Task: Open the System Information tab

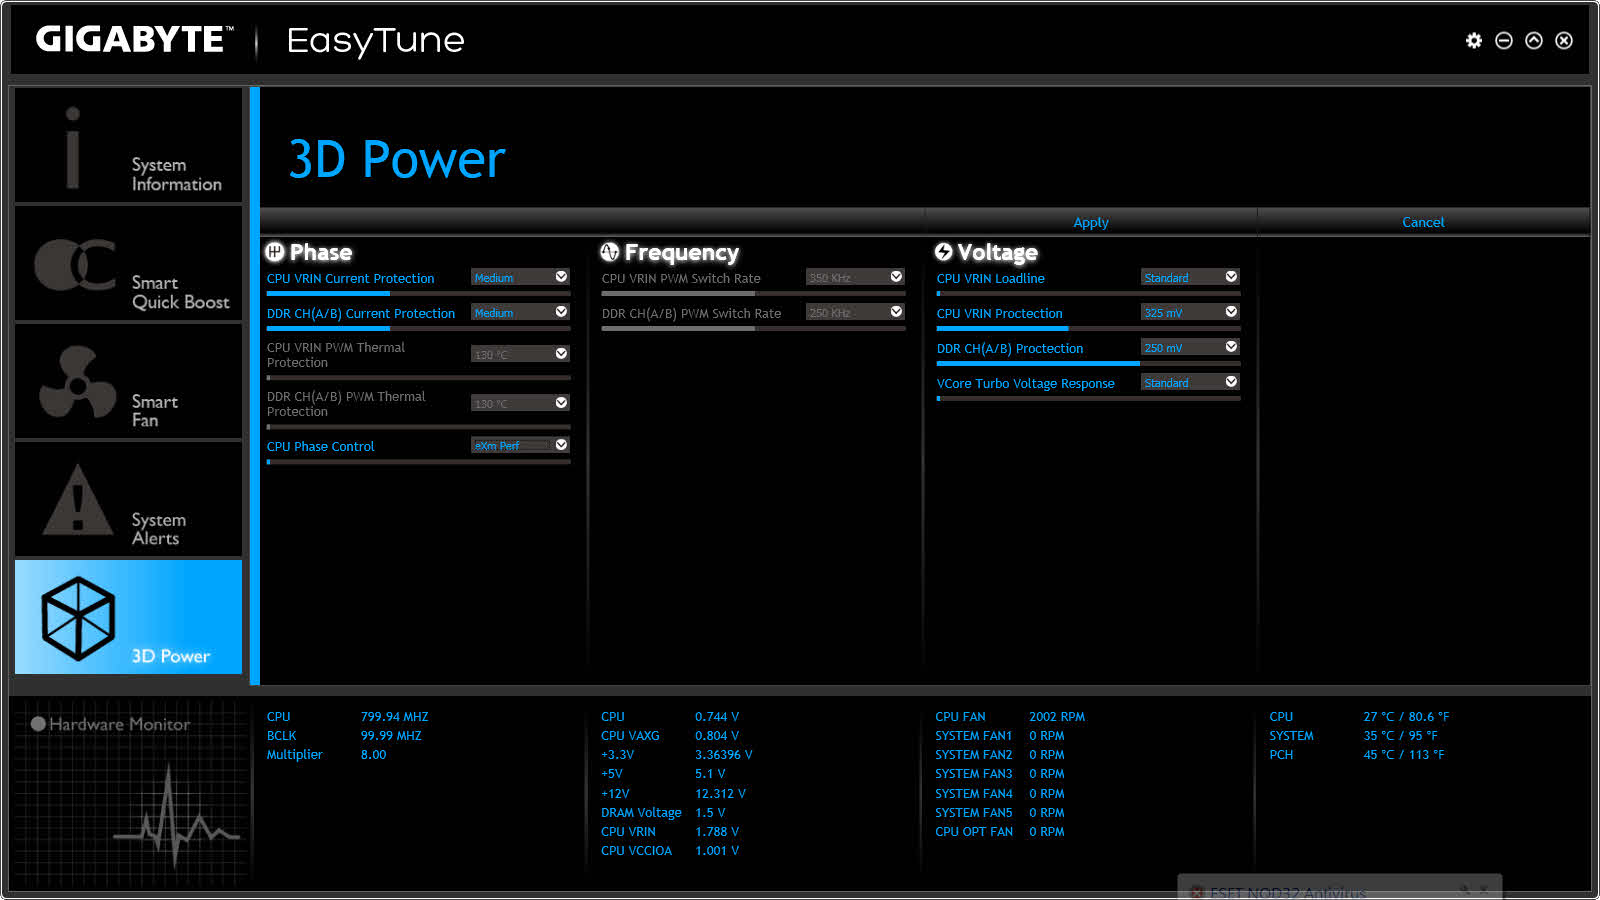Action: (x=128, y=146)
